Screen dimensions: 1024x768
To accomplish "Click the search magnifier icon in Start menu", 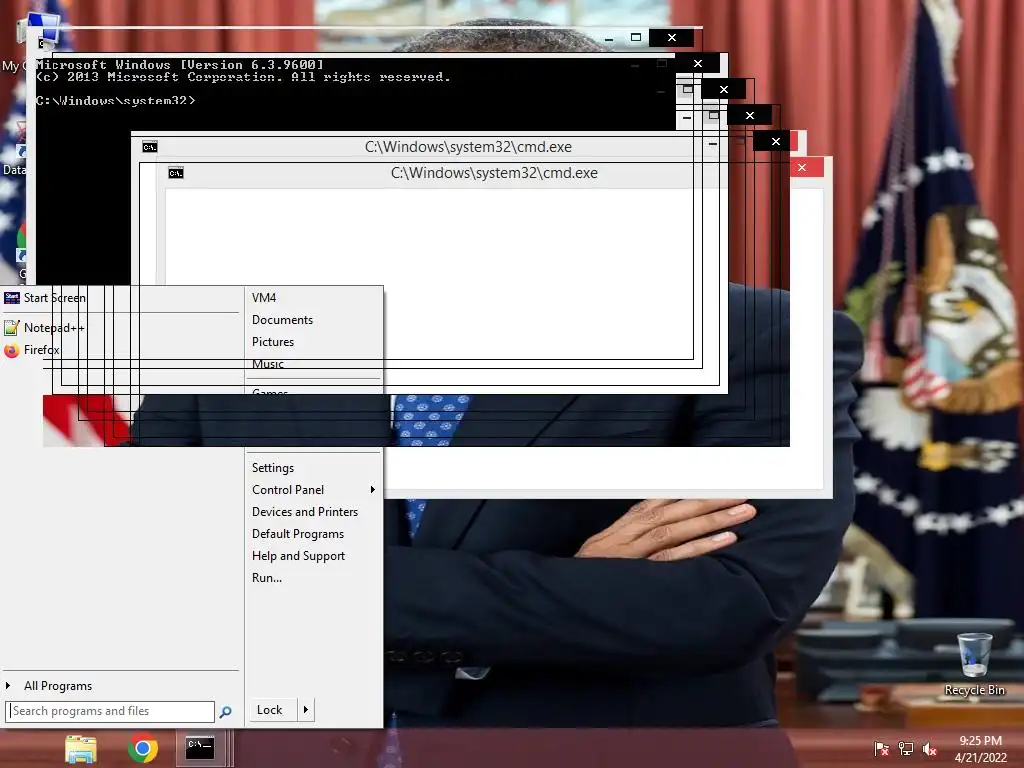I will pyautogui.click(x=225, y=712).
